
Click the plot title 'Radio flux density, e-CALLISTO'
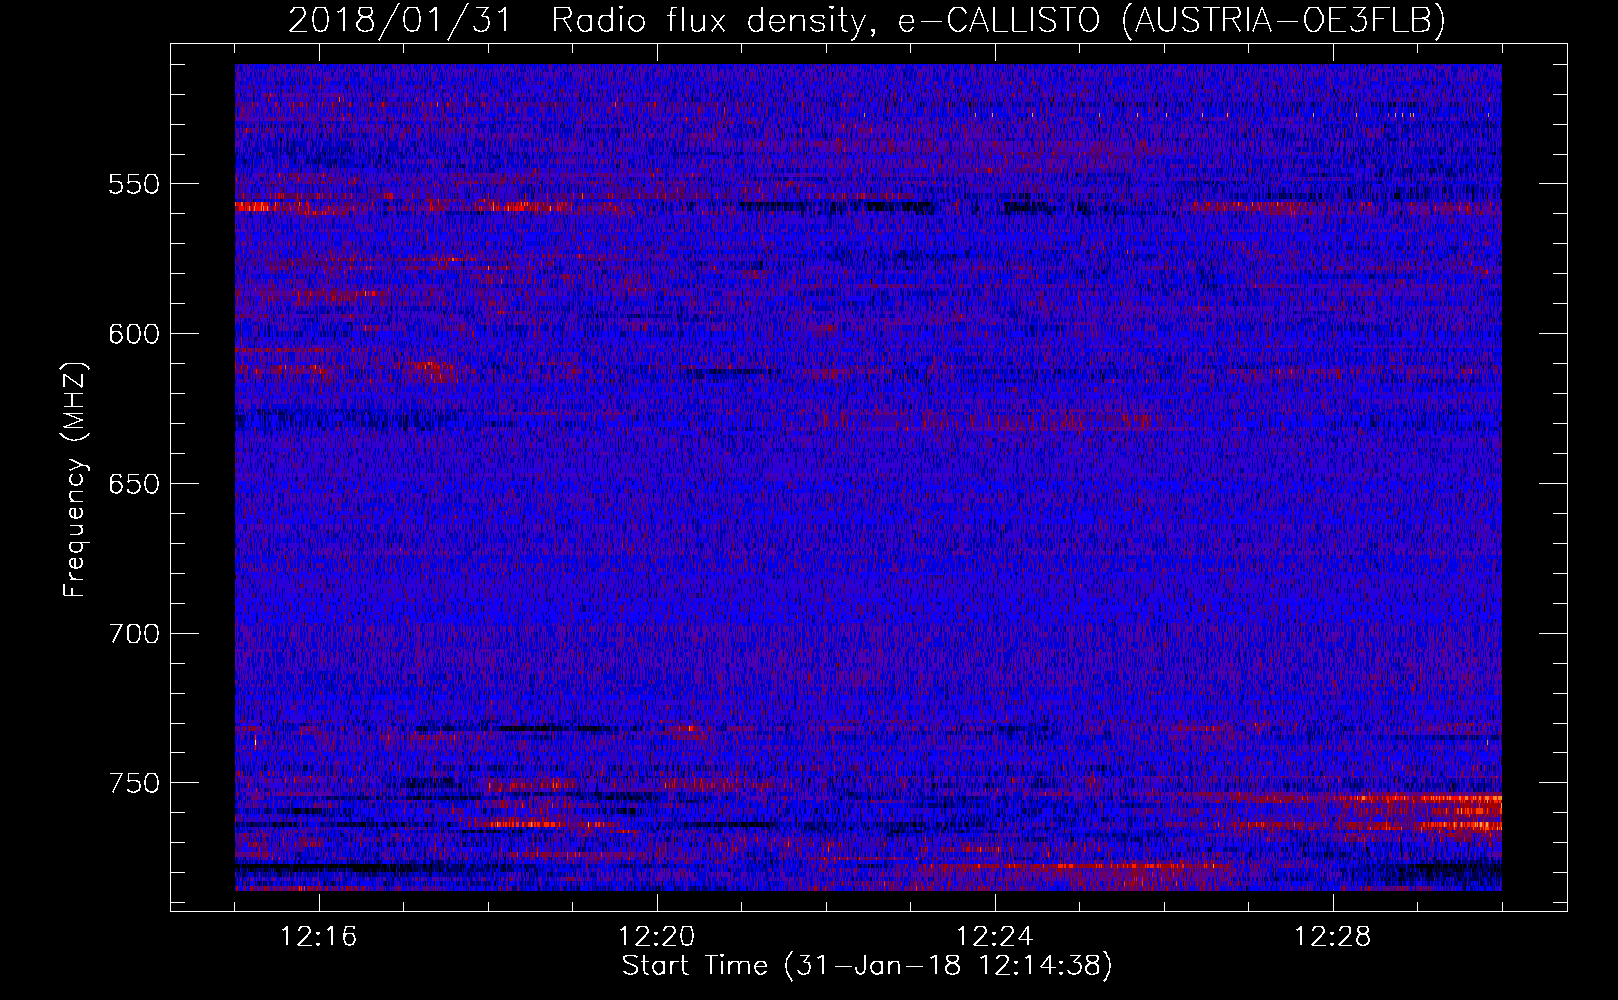pyautogui.click(x=826, y=20)
